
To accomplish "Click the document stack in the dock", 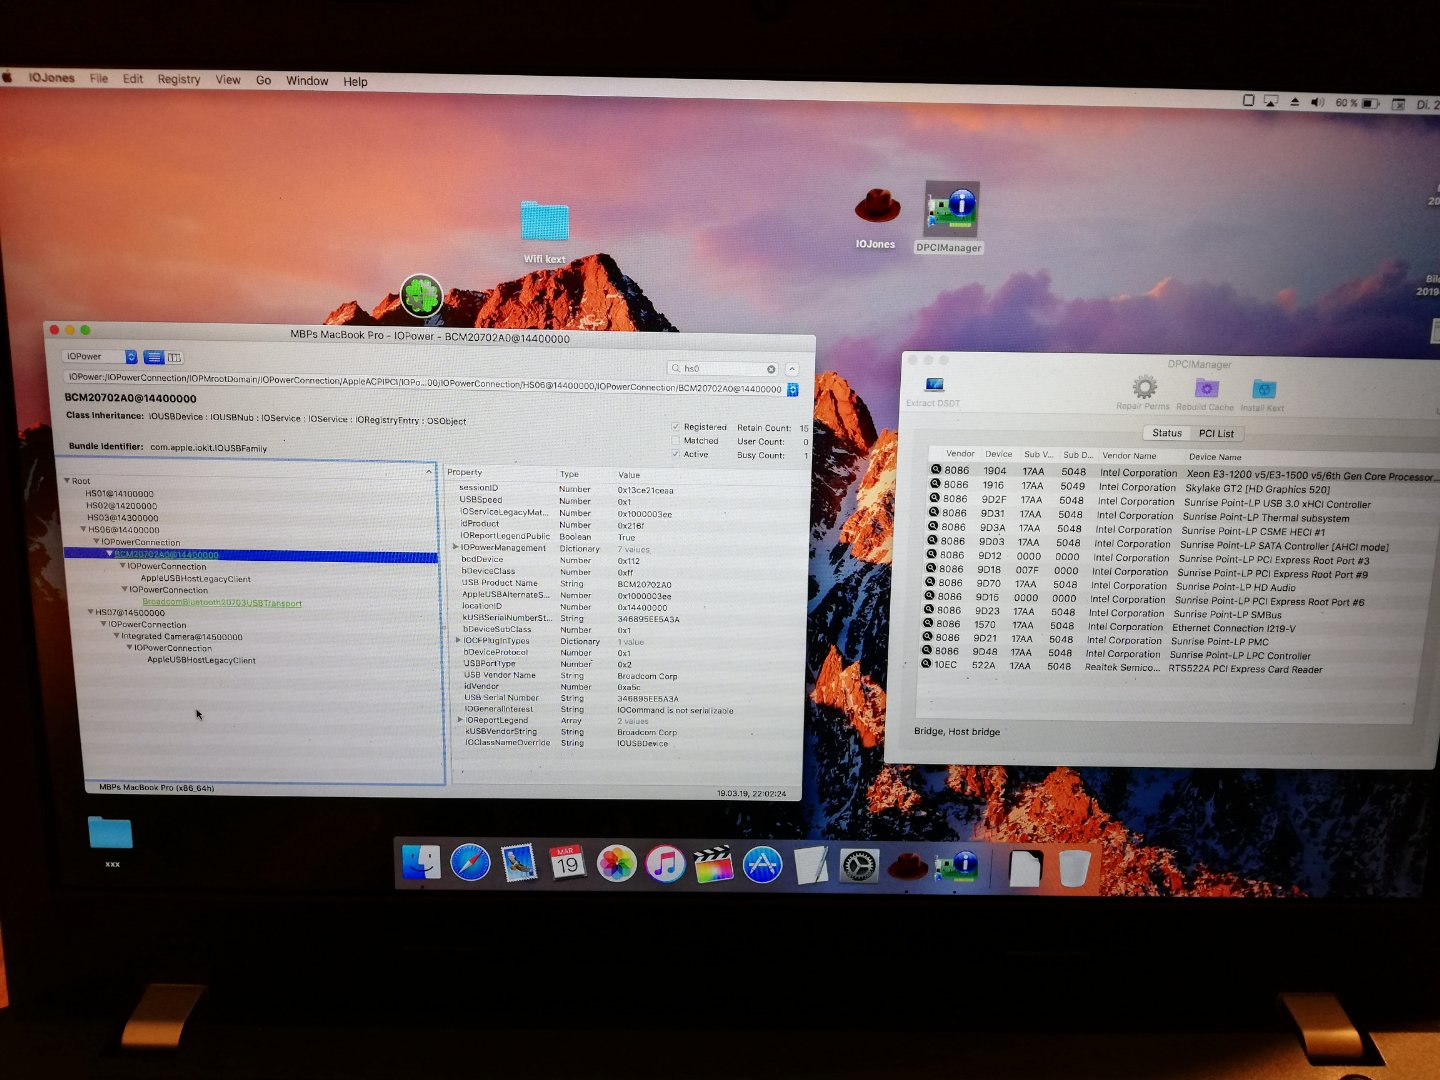I will 1025,868.
